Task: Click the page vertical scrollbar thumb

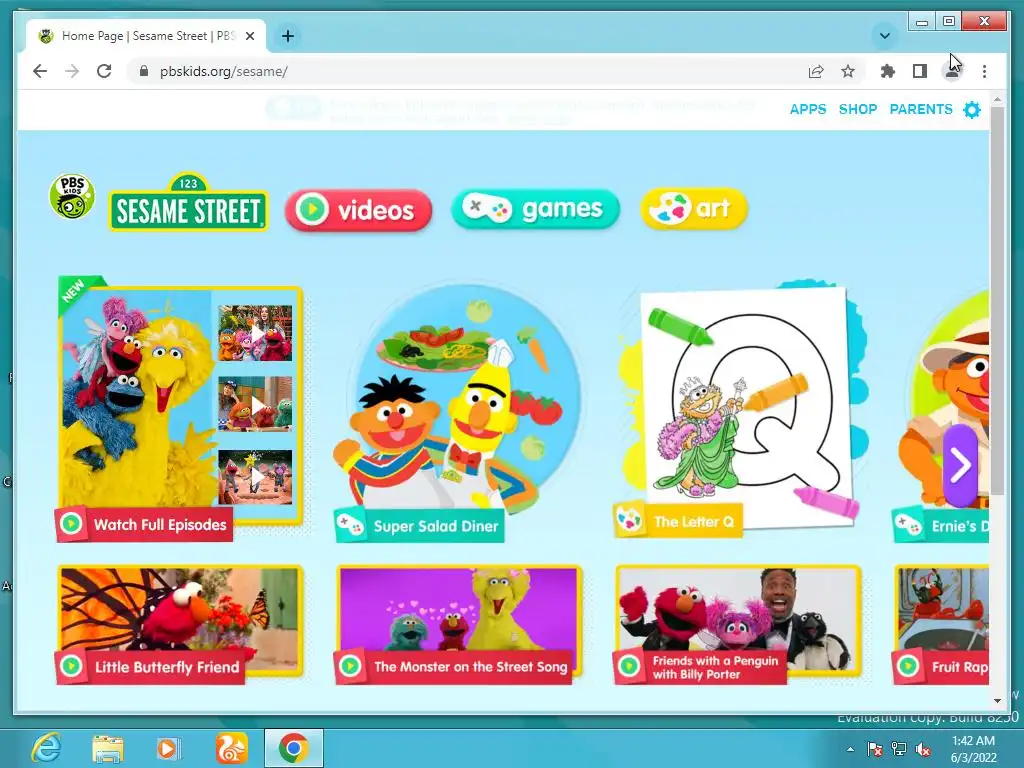Action: [x=997, y=300]
